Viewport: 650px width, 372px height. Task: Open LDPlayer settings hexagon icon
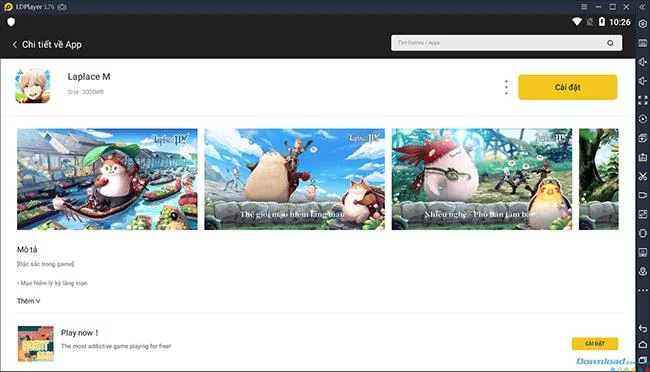(643, 24)
